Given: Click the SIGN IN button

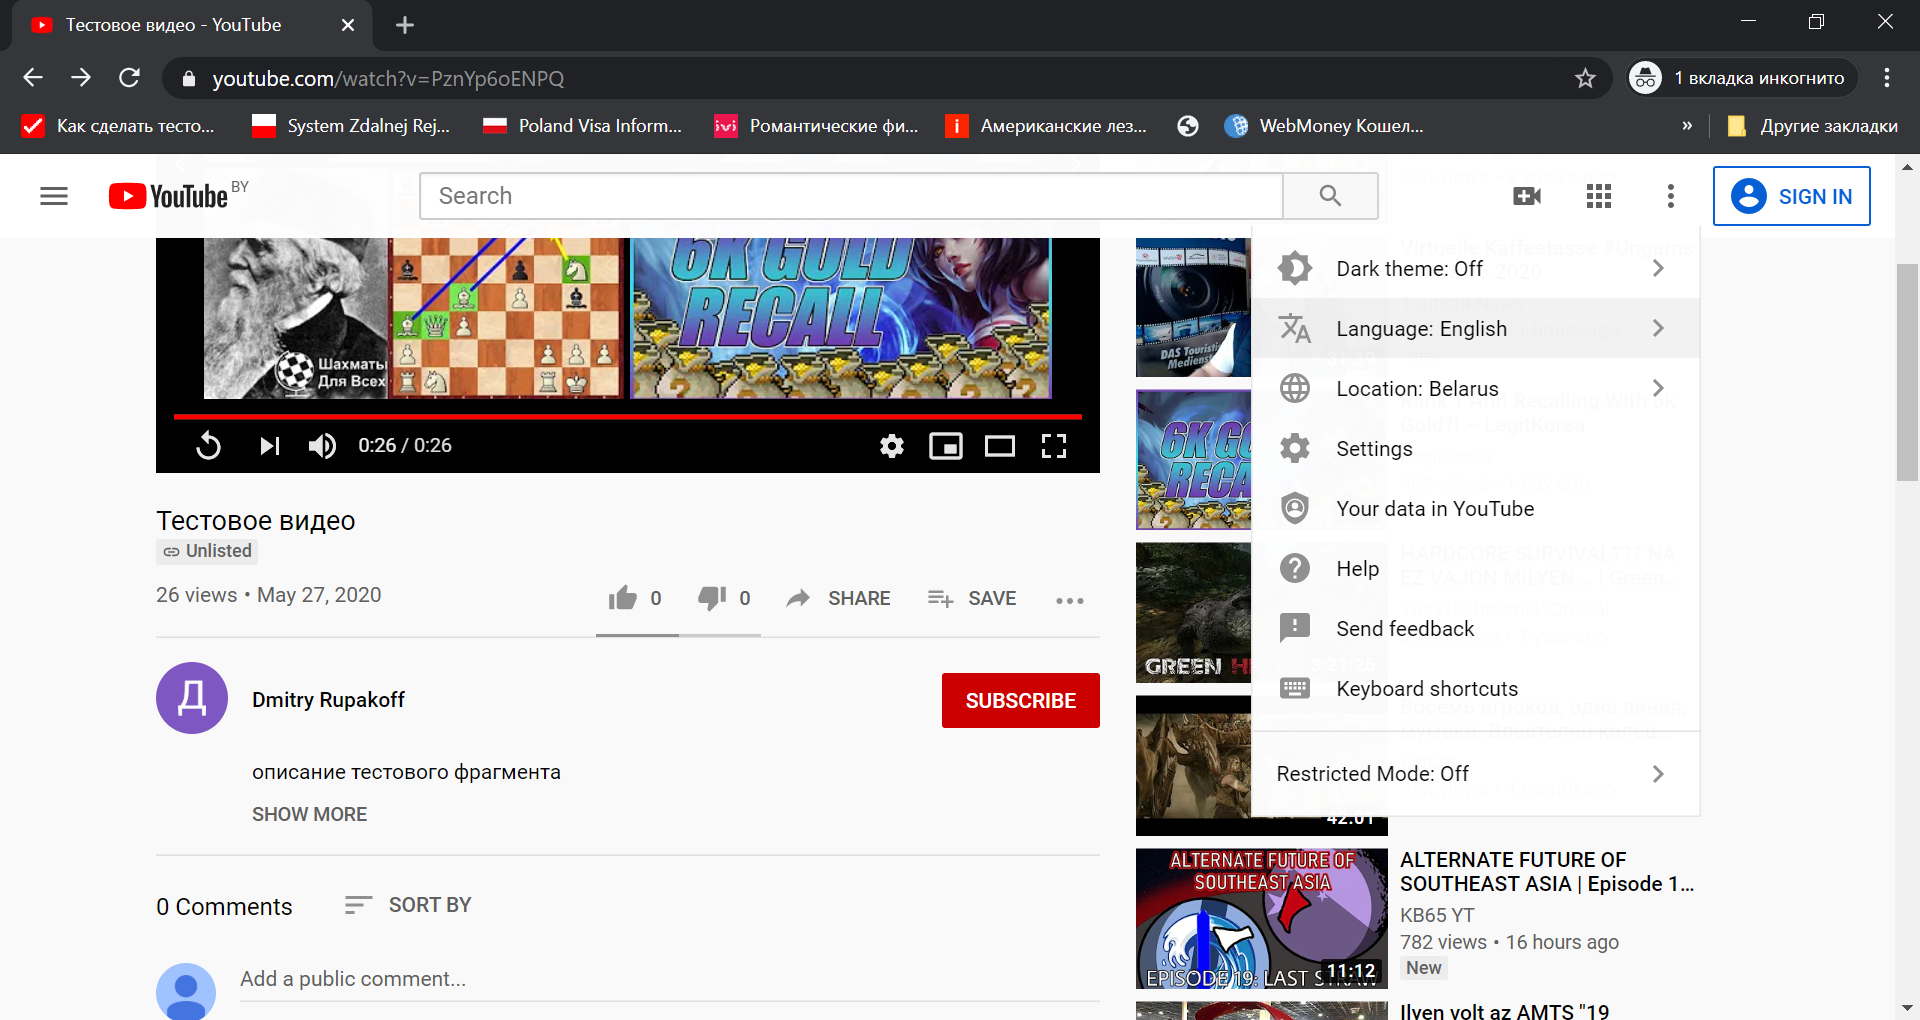Looking at the screenshot, I should [x=1792, y=196].
